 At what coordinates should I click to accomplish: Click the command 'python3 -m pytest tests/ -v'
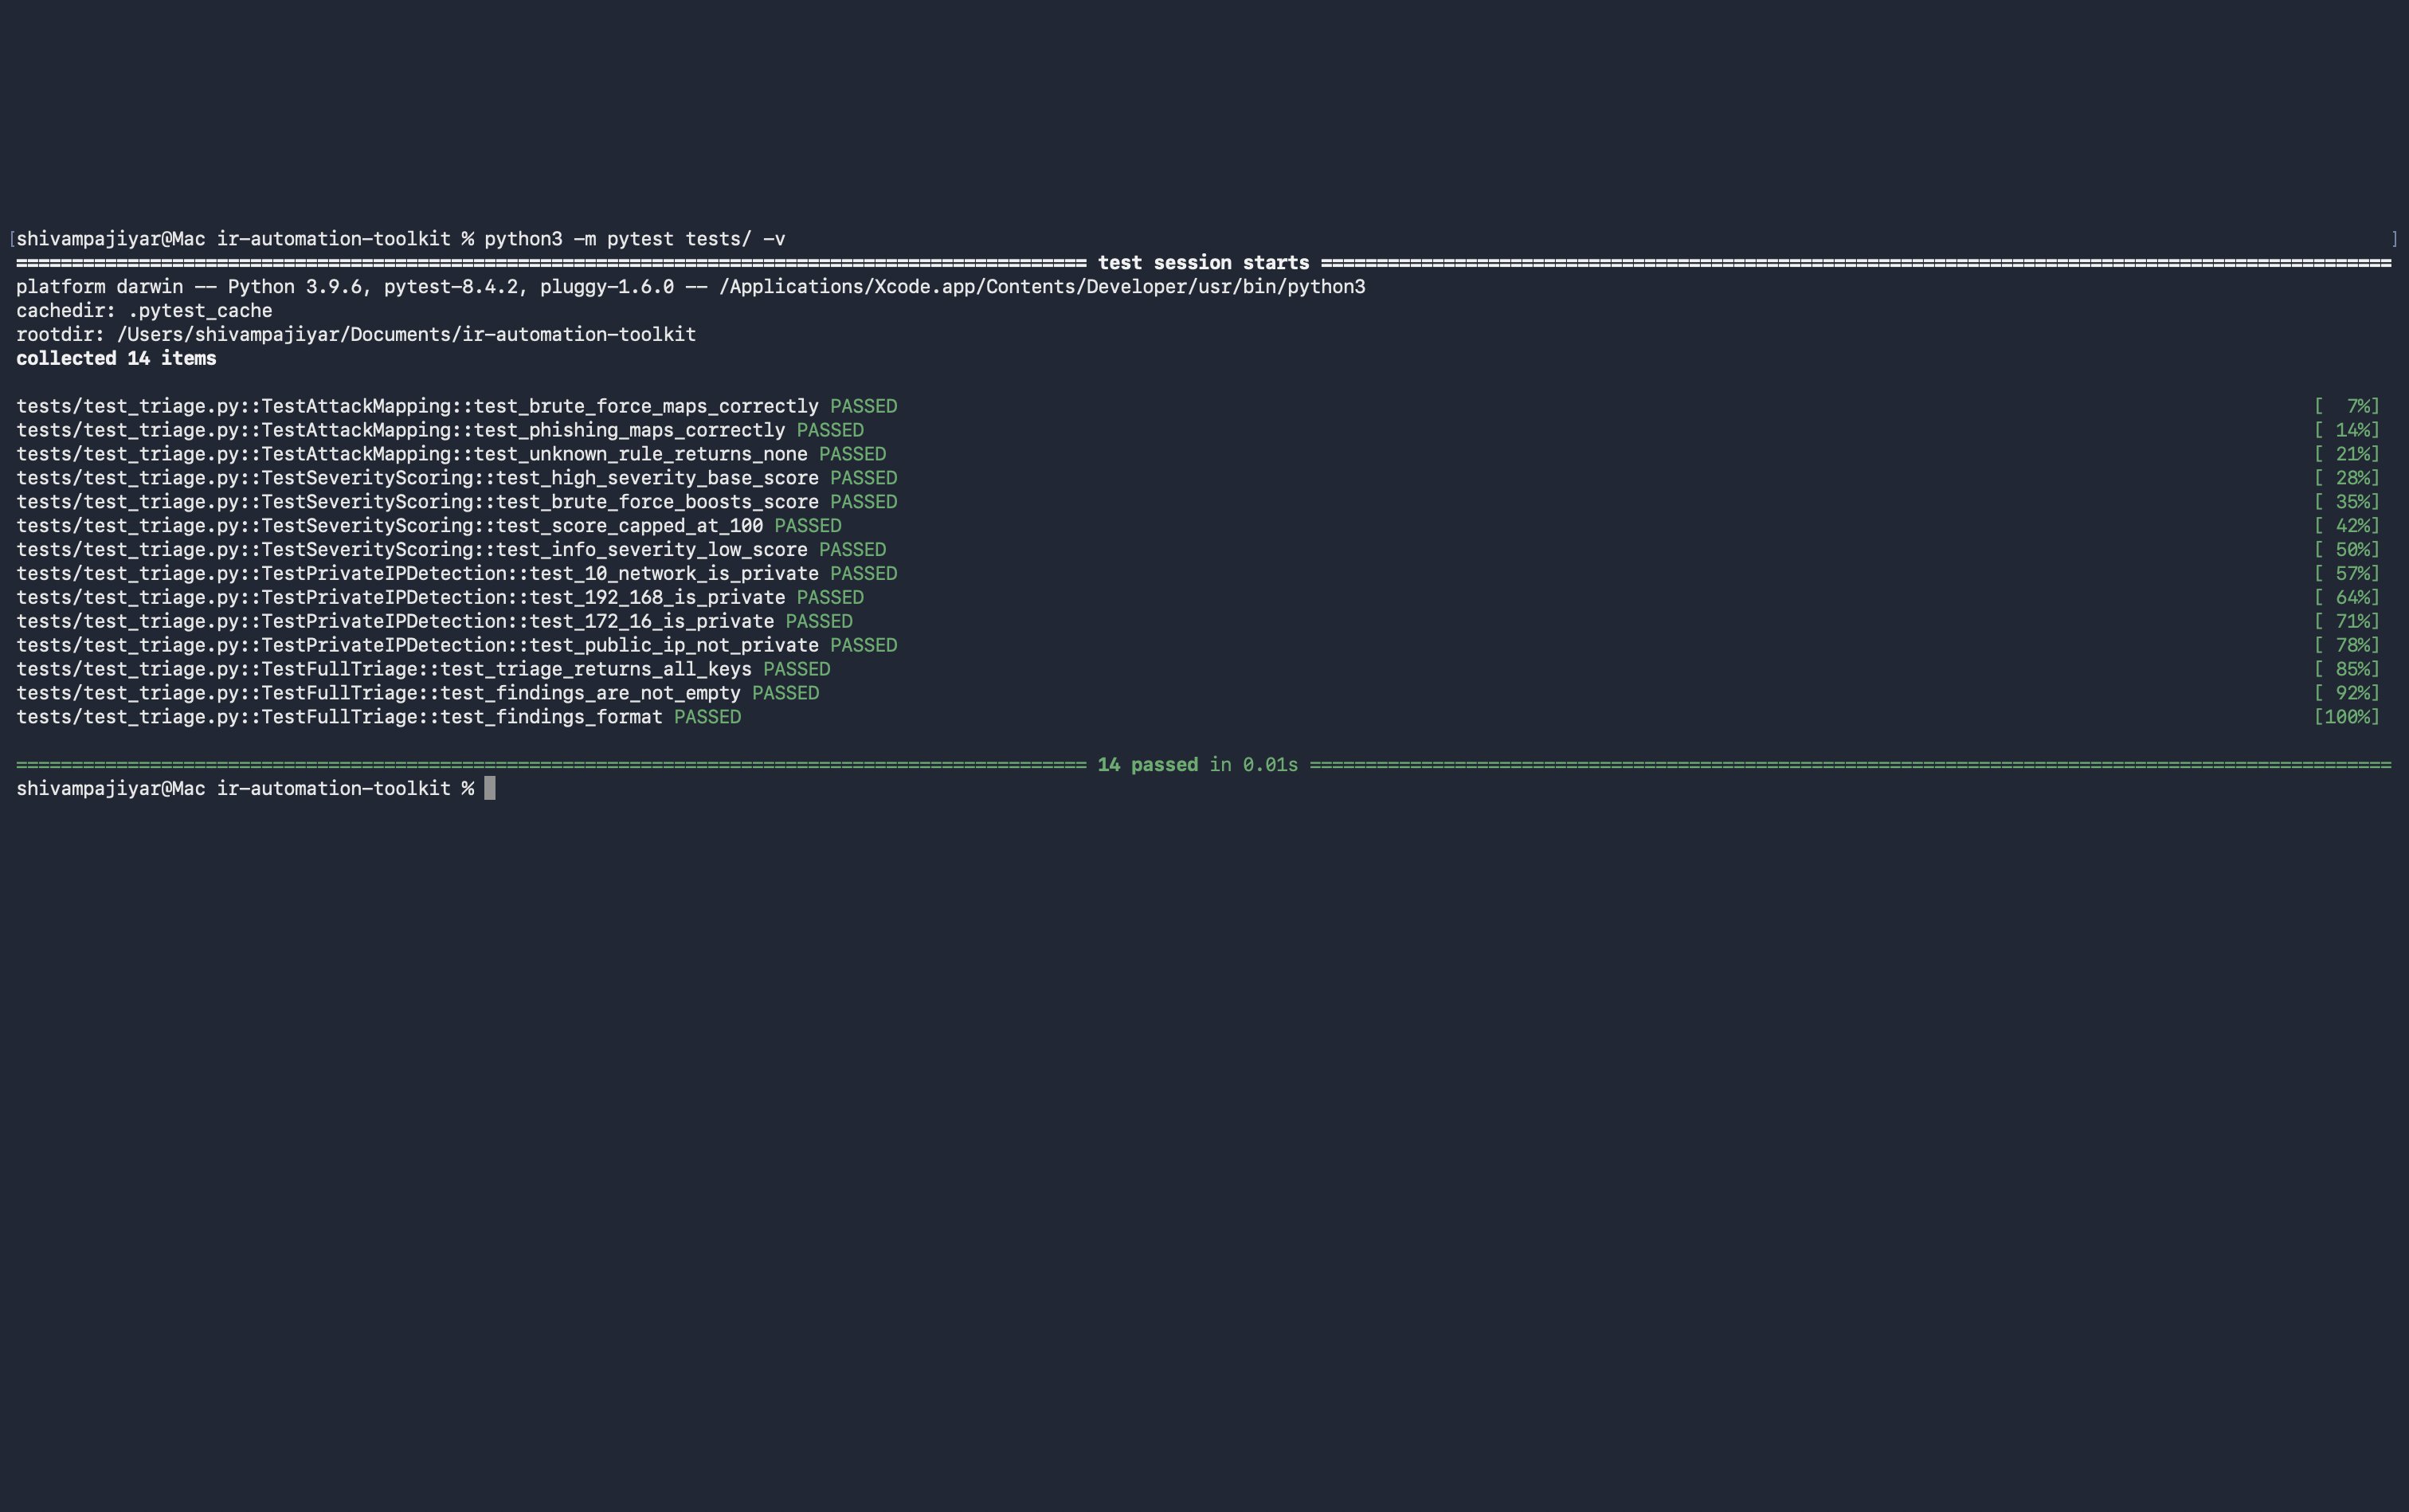click(635, 239)
